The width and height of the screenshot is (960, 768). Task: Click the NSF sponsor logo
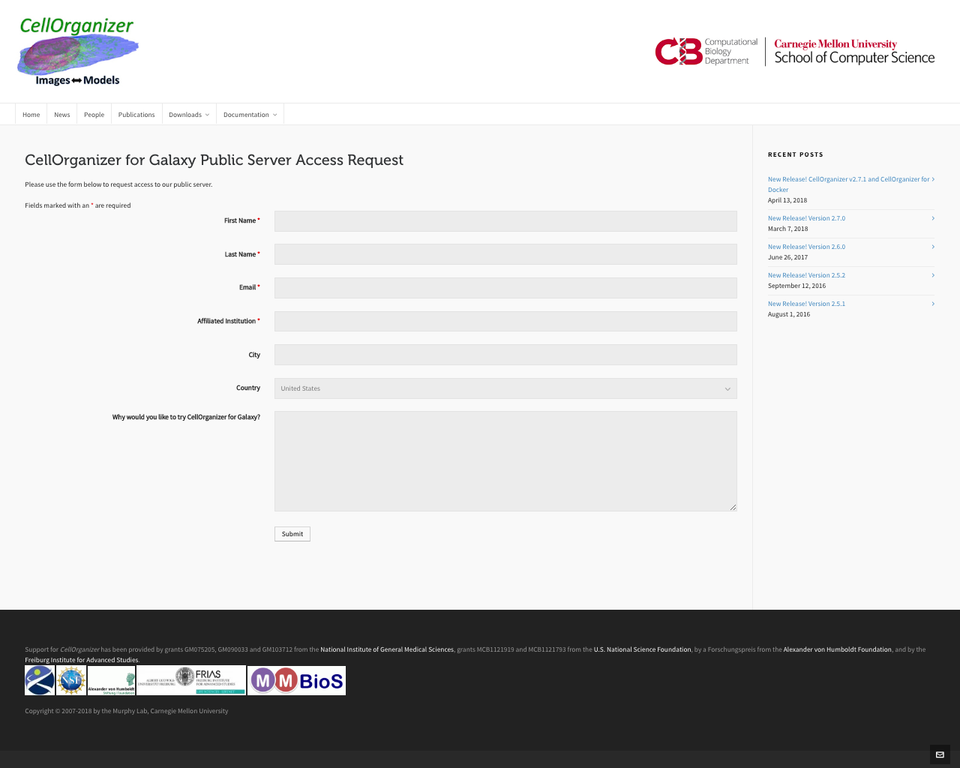click(x=71, y=680)
